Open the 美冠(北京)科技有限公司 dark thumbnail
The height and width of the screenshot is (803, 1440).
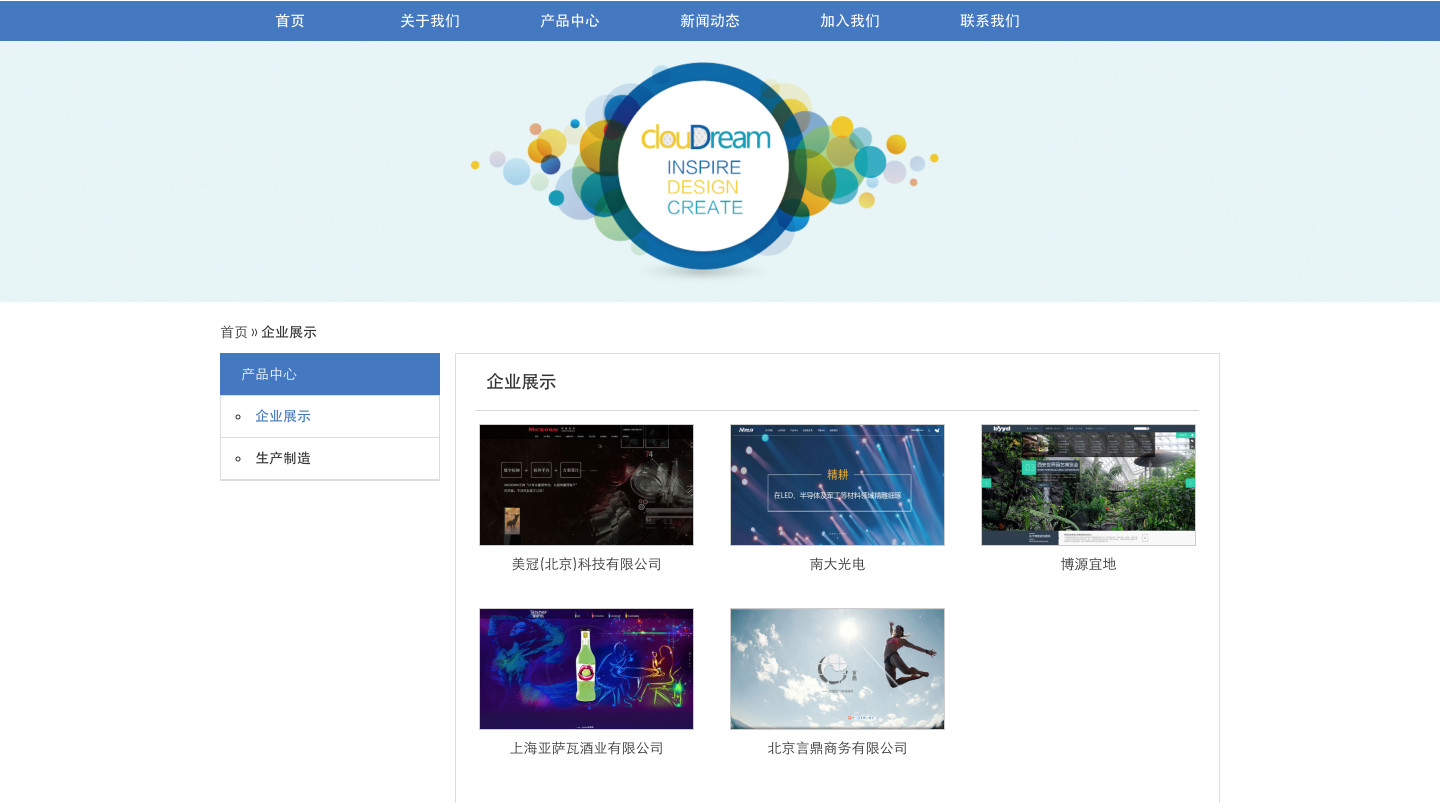[x=586, y=485]
